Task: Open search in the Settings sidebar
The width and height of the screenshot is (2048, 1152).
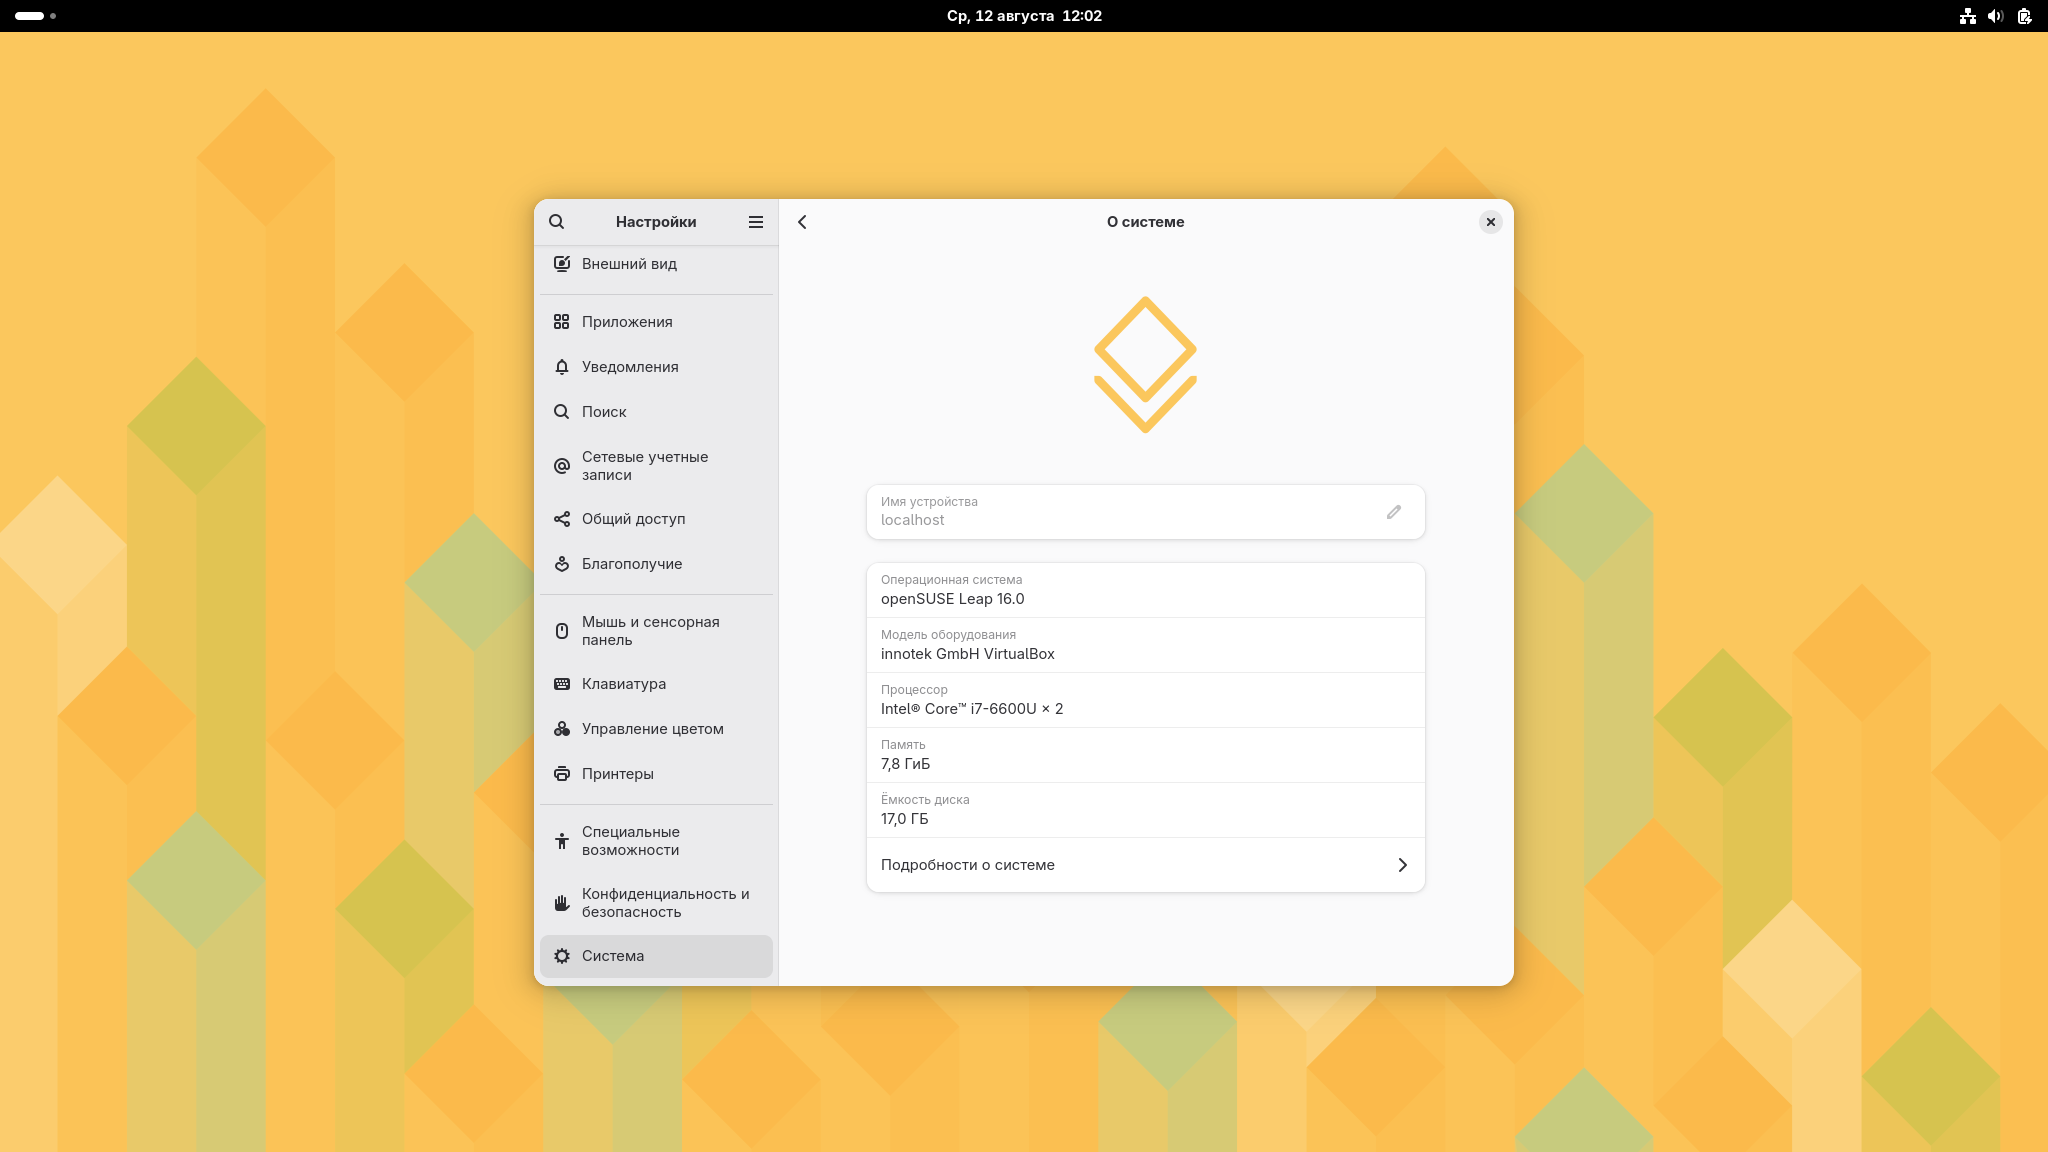Action: (x=557, y=222)
